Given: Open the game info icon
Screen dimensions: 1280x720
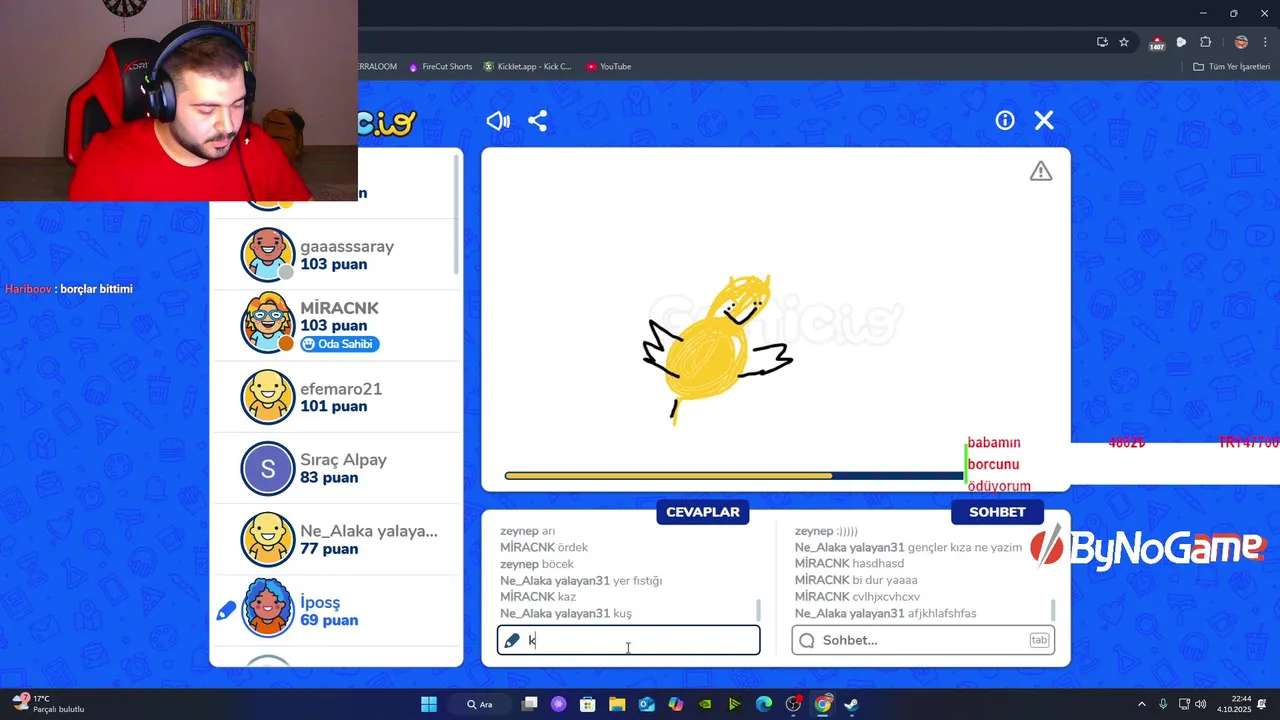Looking at the screenshot, I should pyautogui.click(x=1005, y=120).
